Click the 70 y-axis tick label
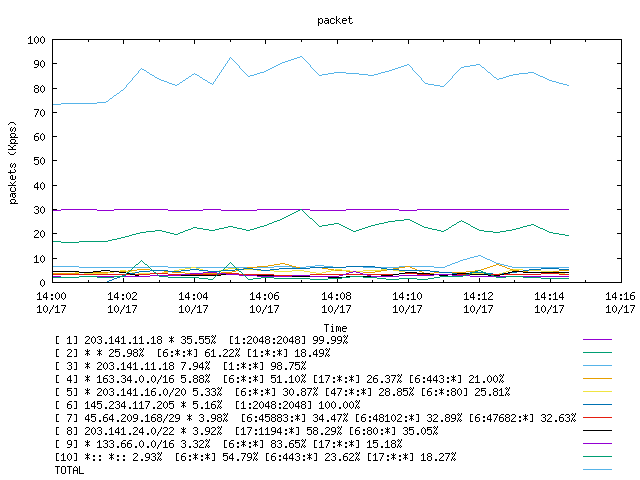This screenshot has height=480, width=640. coord(39,113)
